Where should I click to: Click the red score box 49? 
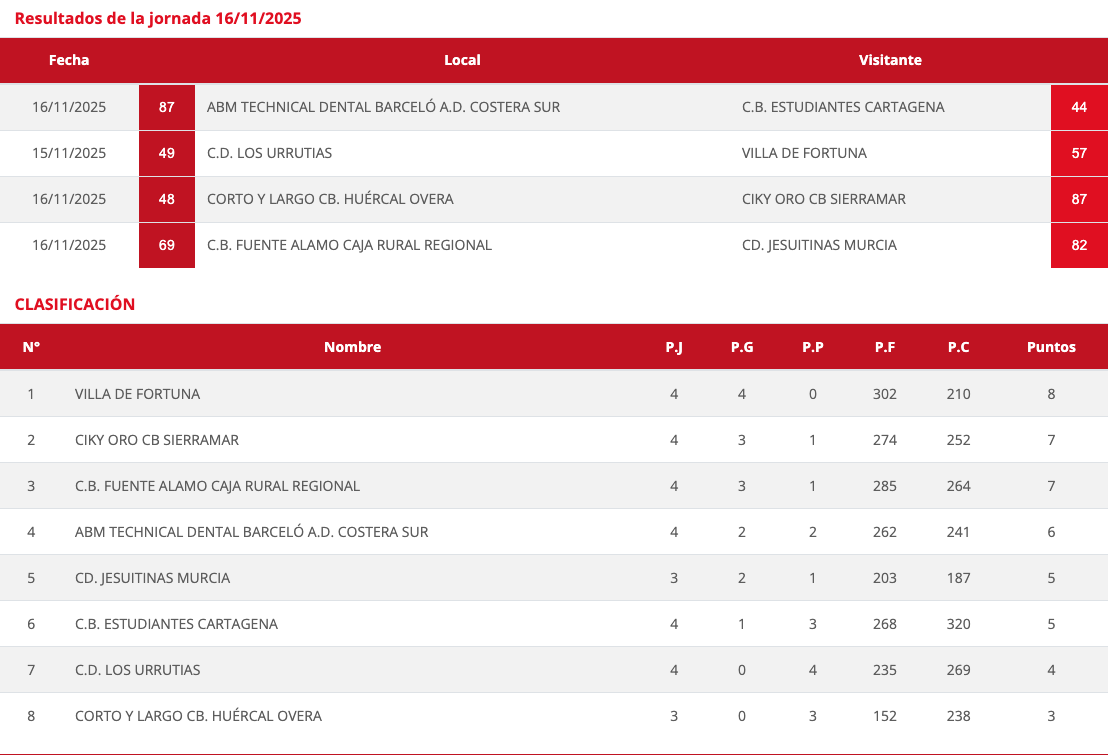point(166,153)
